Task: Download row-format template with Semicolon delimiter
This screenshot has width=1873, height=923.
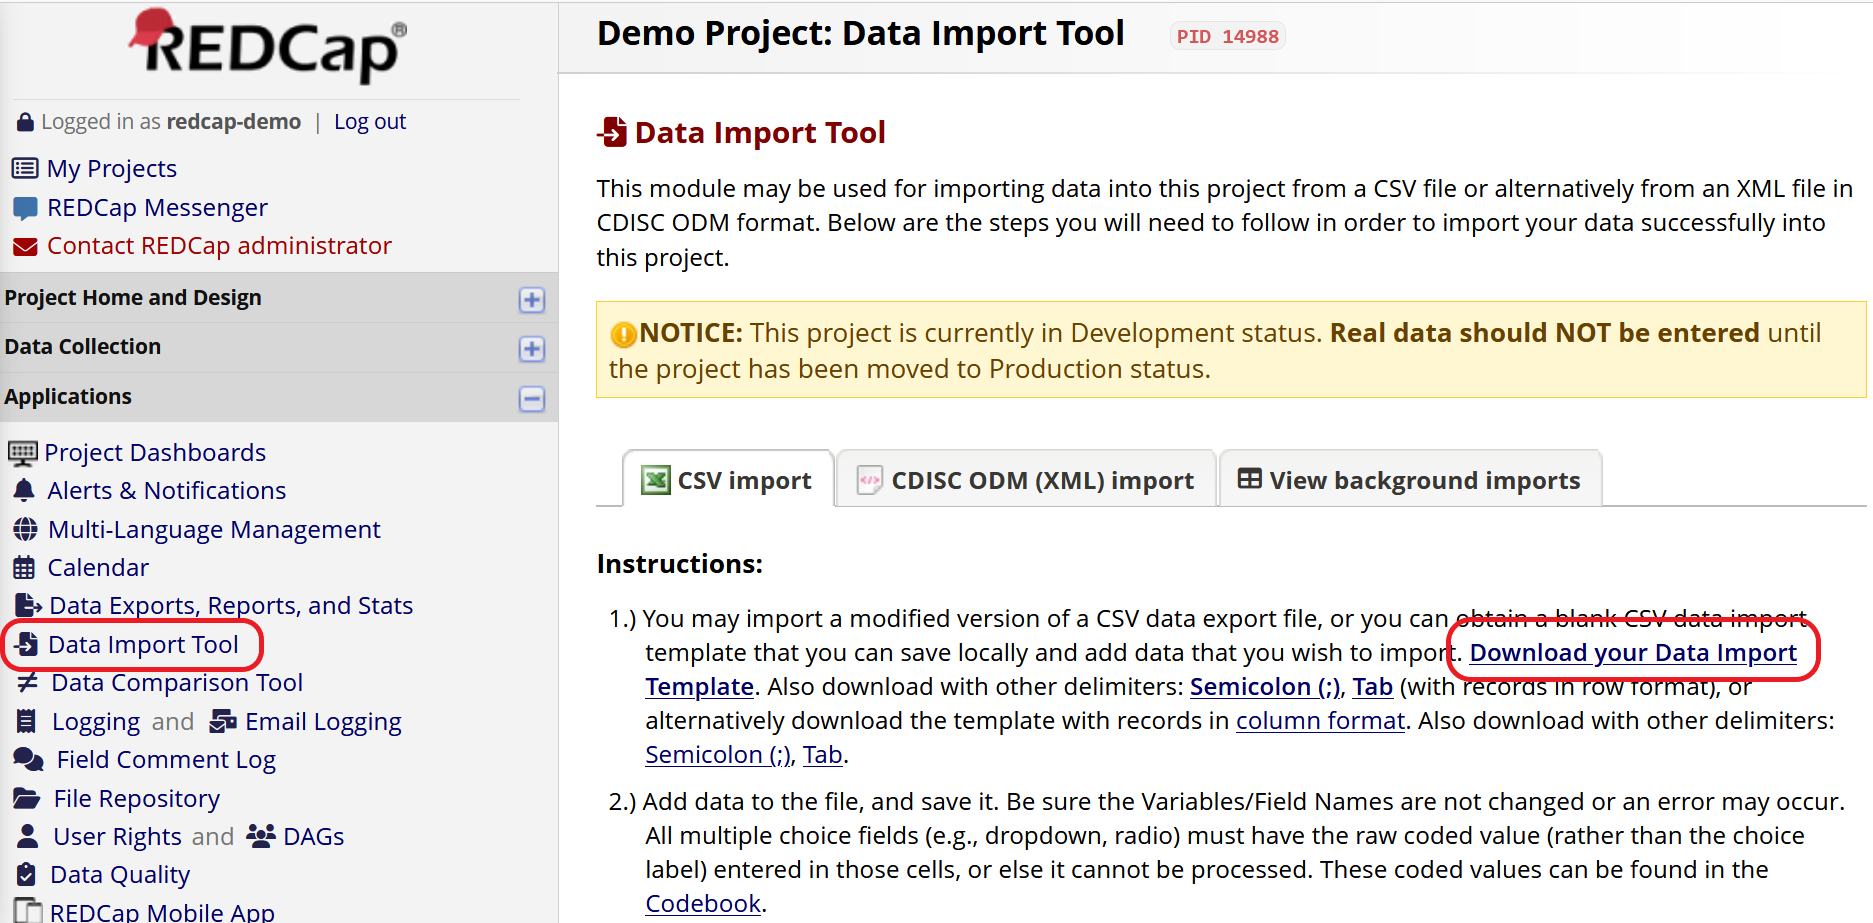Action: click(x=1265, y=687)
